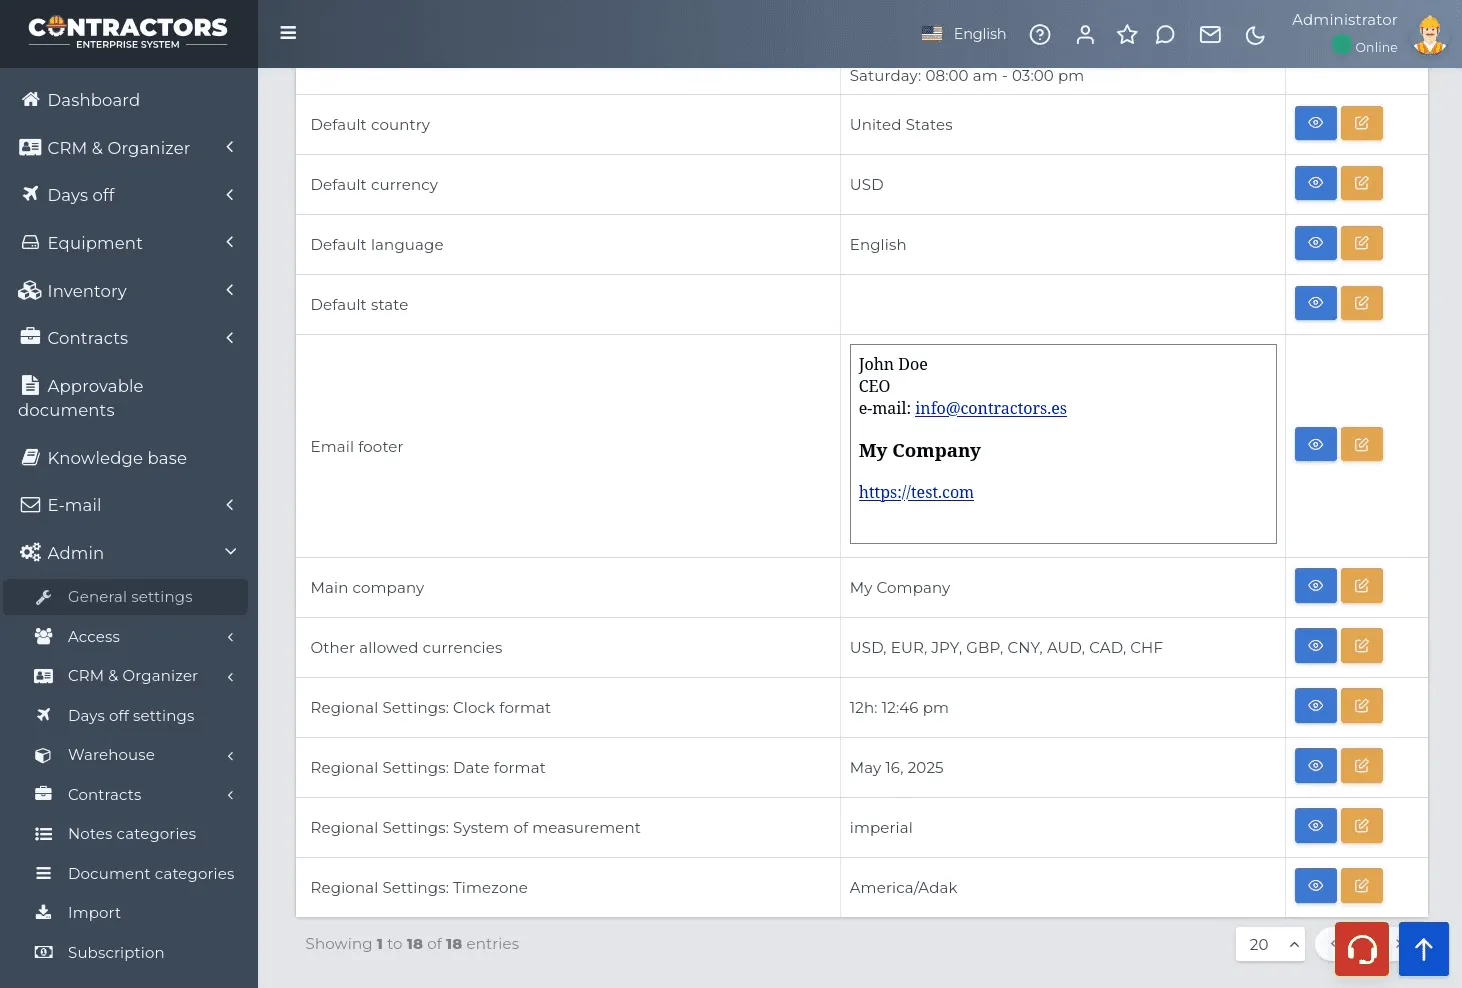This screenshot has width=1462, height=988.
Task: View the Default country setting
Action: point(1316,123)
